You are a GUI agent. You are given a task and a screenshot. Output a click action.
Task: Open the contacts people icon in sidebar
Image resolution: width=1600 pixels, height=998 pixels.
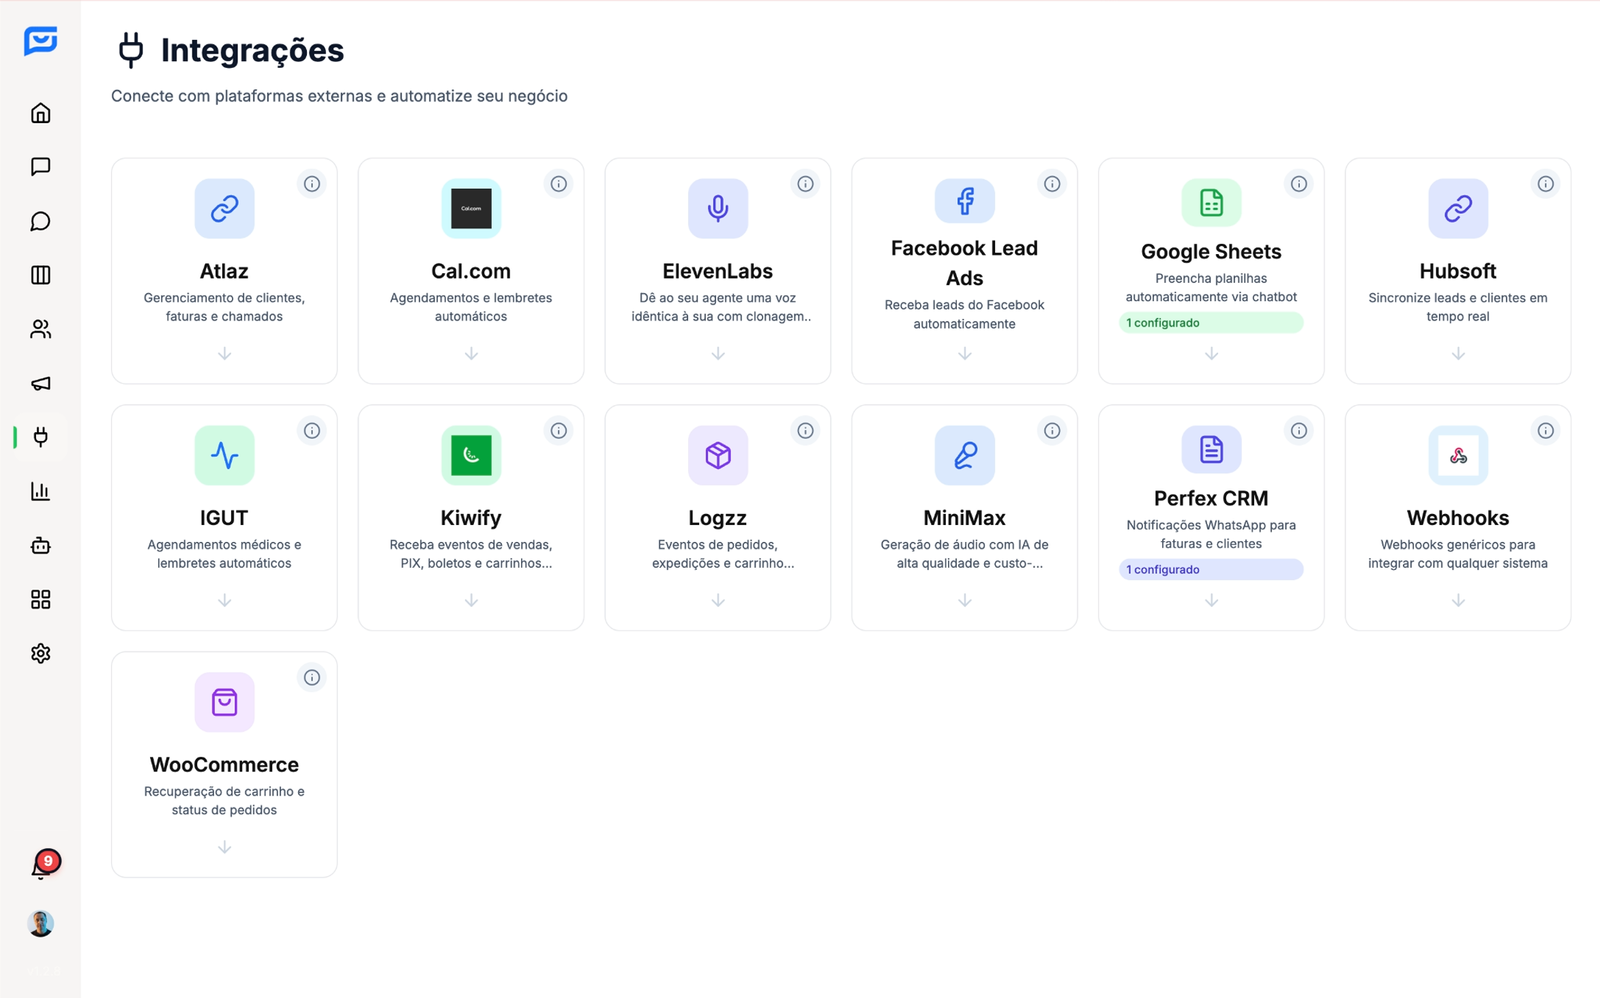pyautogui.click(x=40, y=329)
